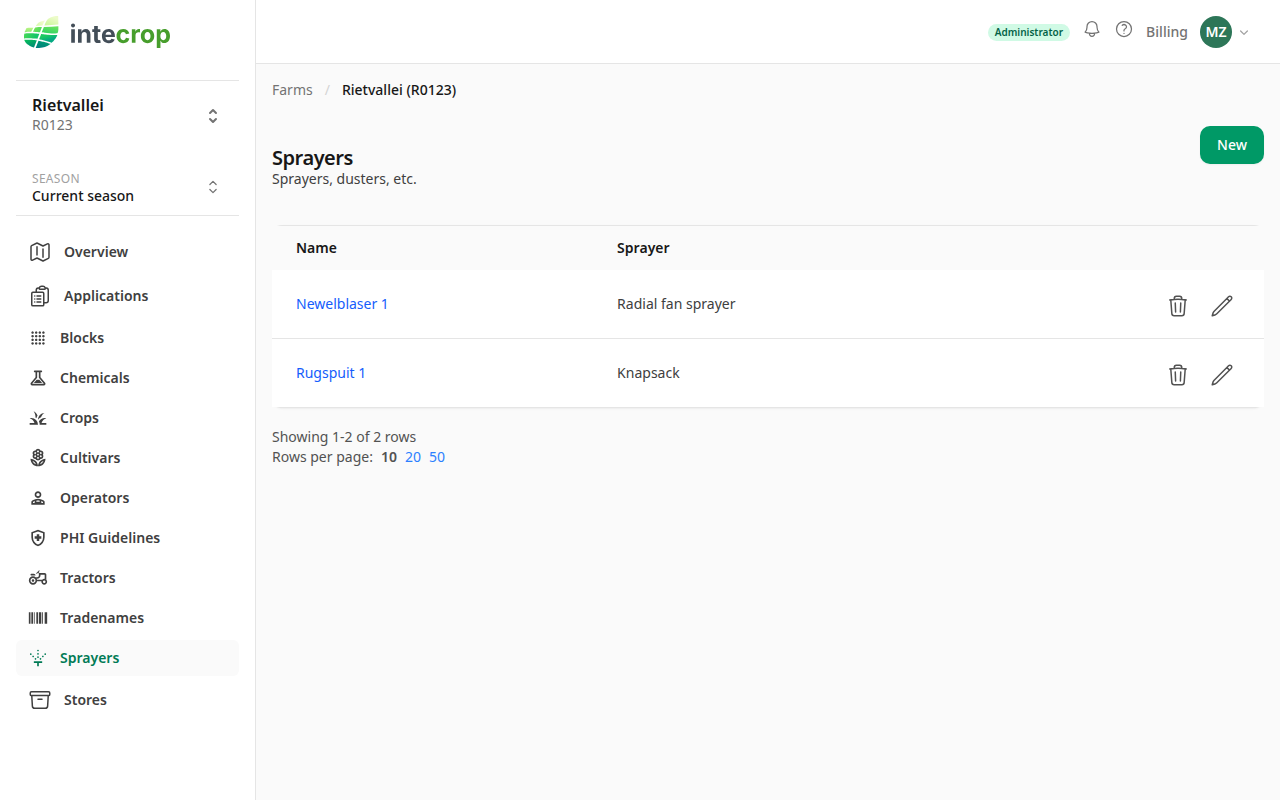Image resolution: width=1280 pixels, height=800 pixels.
Task: Click the Sprayer column header
Action: [643, 248]
